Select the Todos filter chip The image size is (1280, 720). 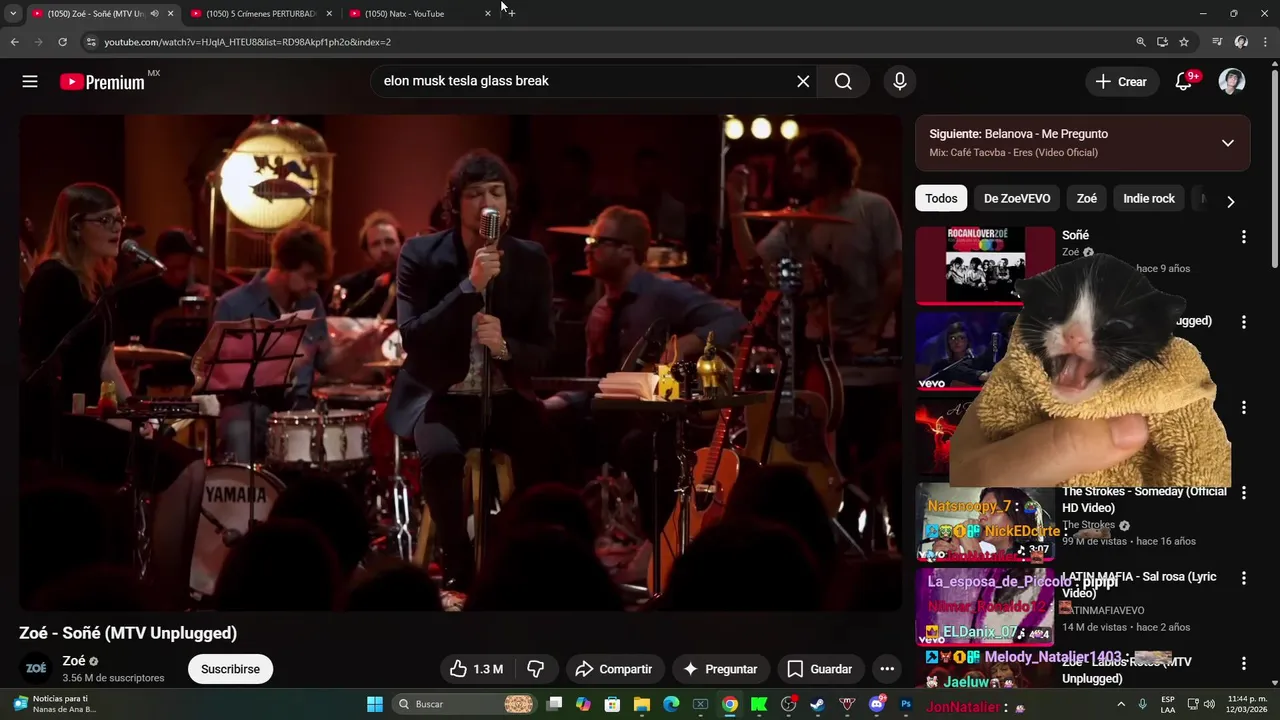[941, 198]
